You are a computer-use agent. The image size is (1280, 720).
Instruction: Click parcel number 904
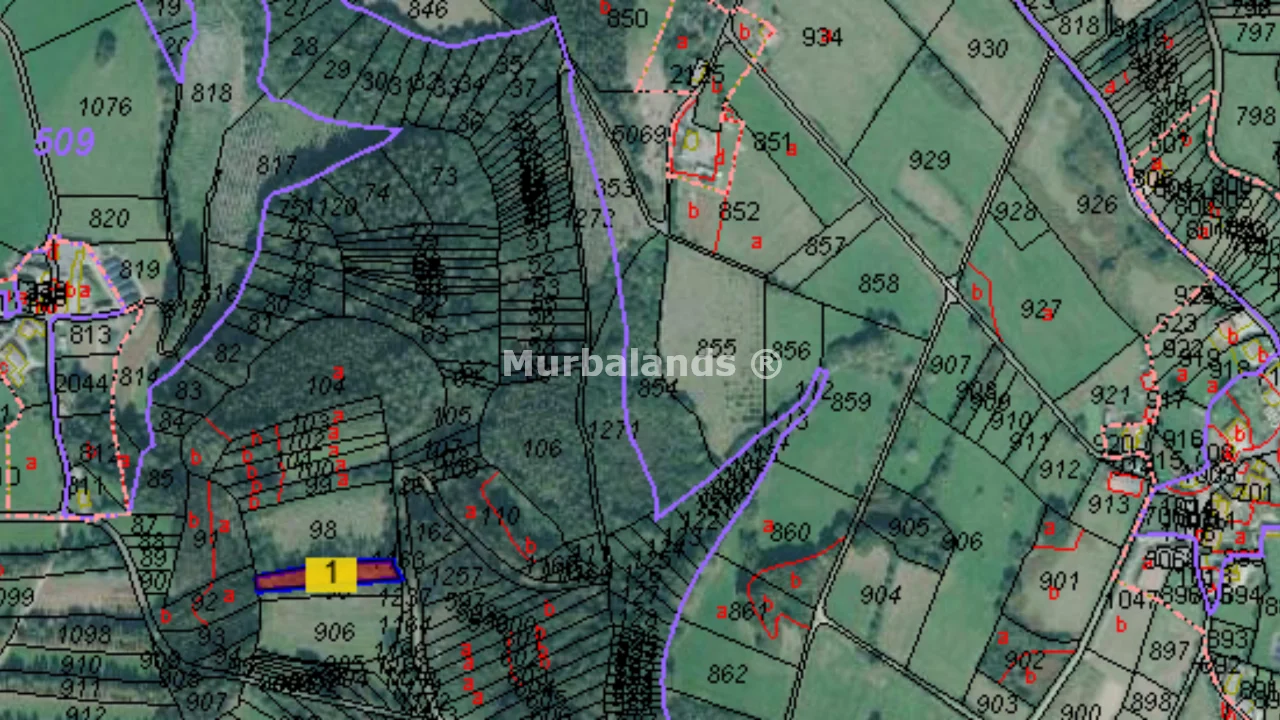(x=880, y=595)
